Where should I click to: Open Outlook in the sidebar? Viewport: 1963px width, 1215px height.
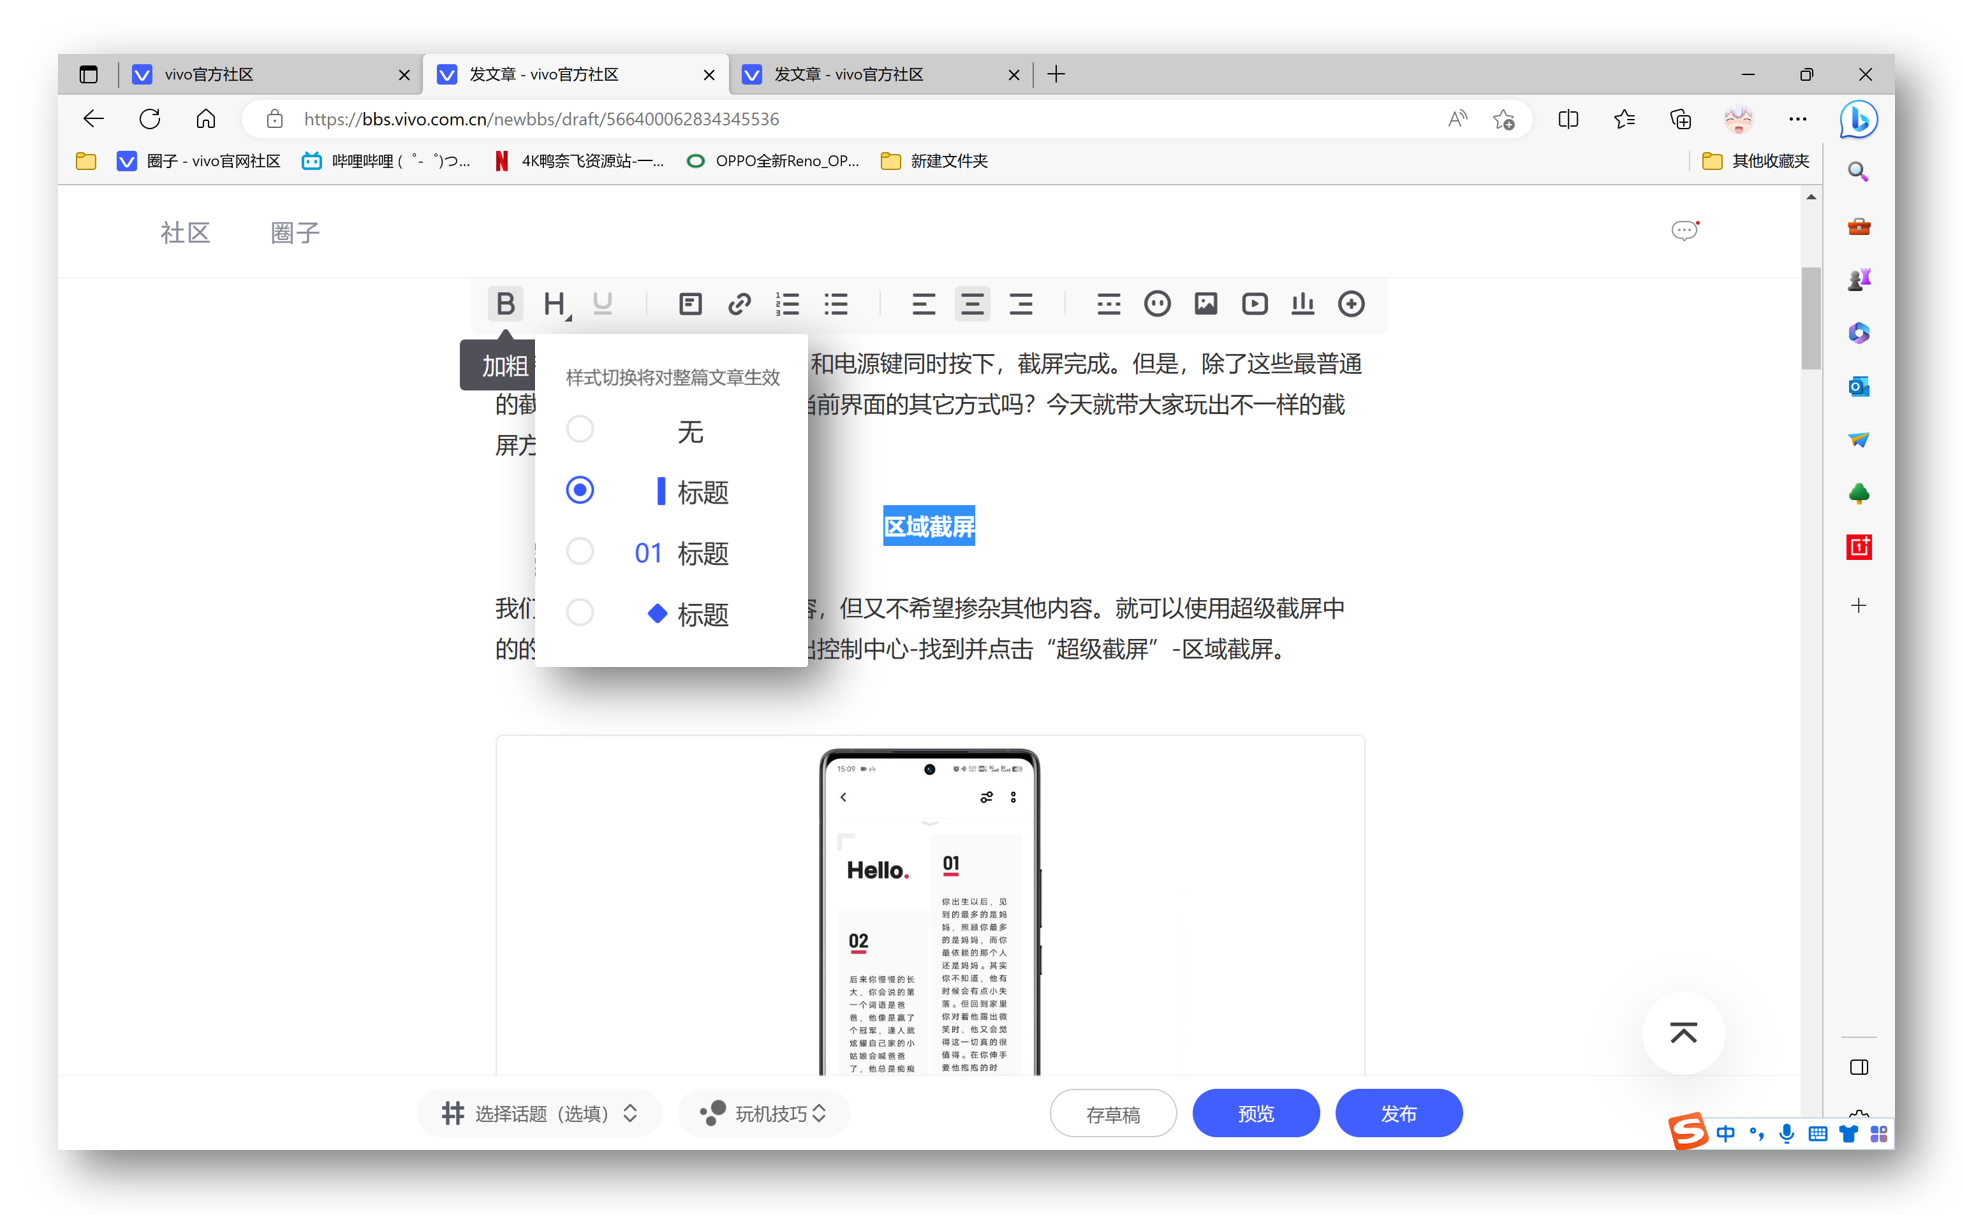point(1859,386)
